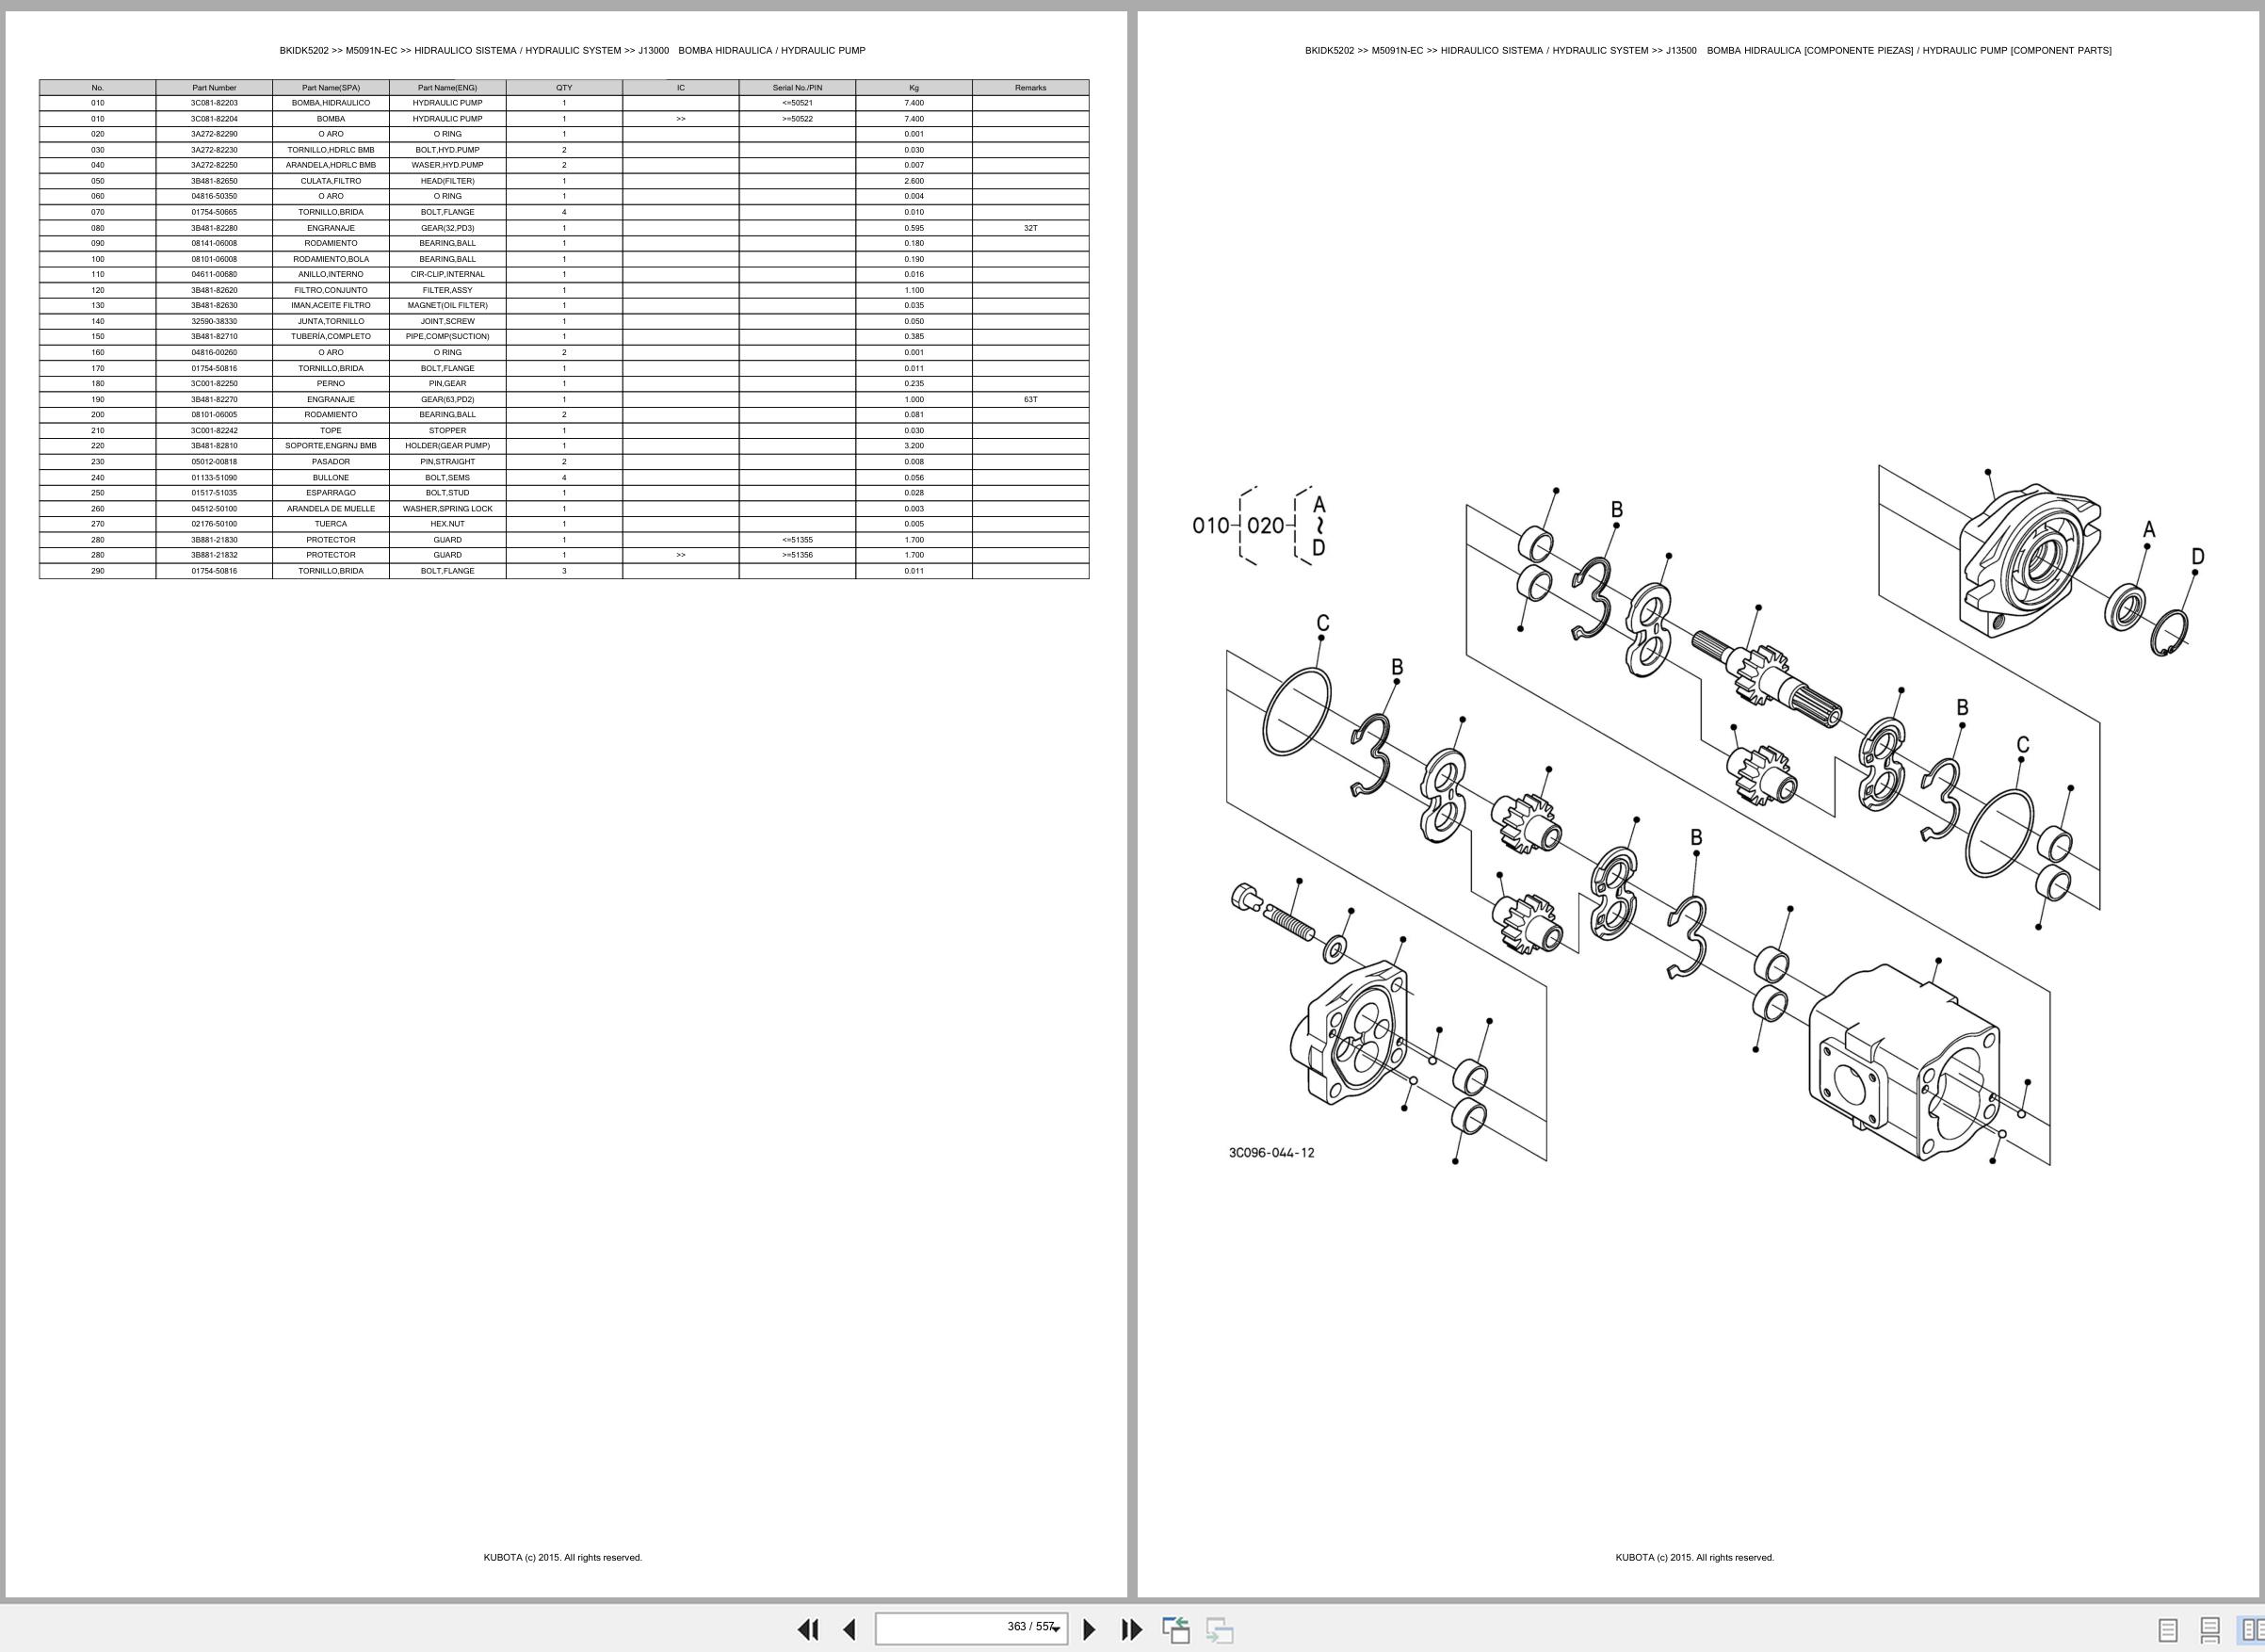
Task: Click the PIPE,COMP(SUCTION) cell
Action: tap(447, 336)
